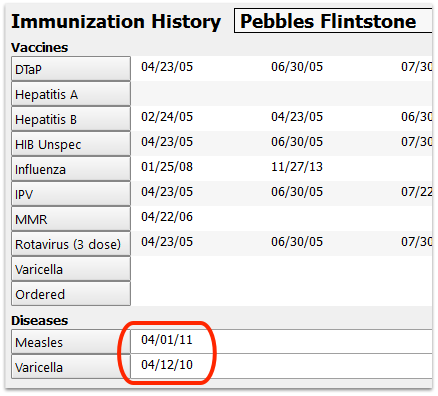This screenshot has height=396, width=438.
Task: Click the DTaP date 04/23/05
Action: [x=167, y=67]
